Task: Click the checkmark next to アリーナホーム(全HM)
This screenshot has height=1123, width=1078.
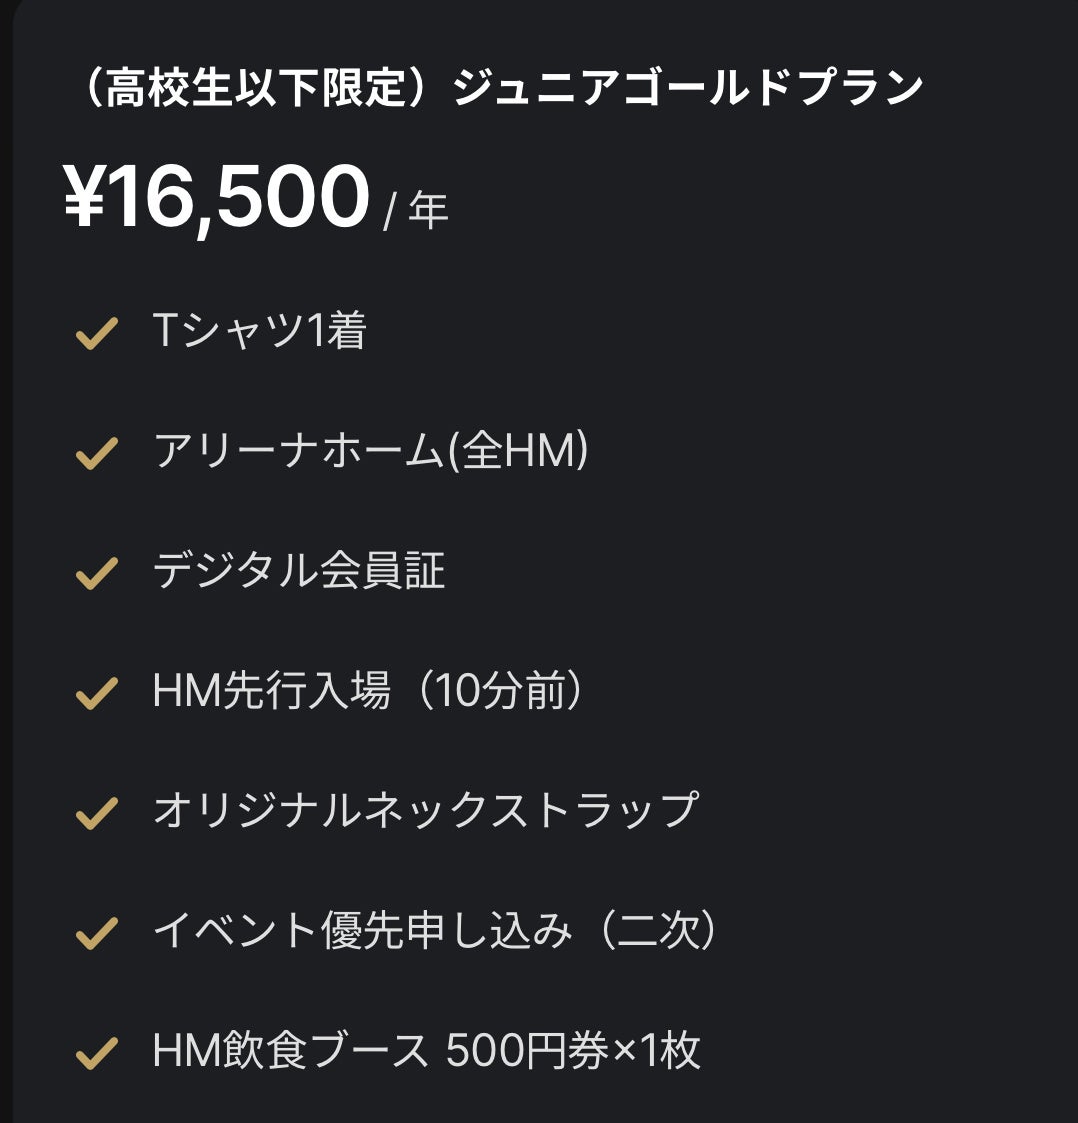Action: [97, 453]
